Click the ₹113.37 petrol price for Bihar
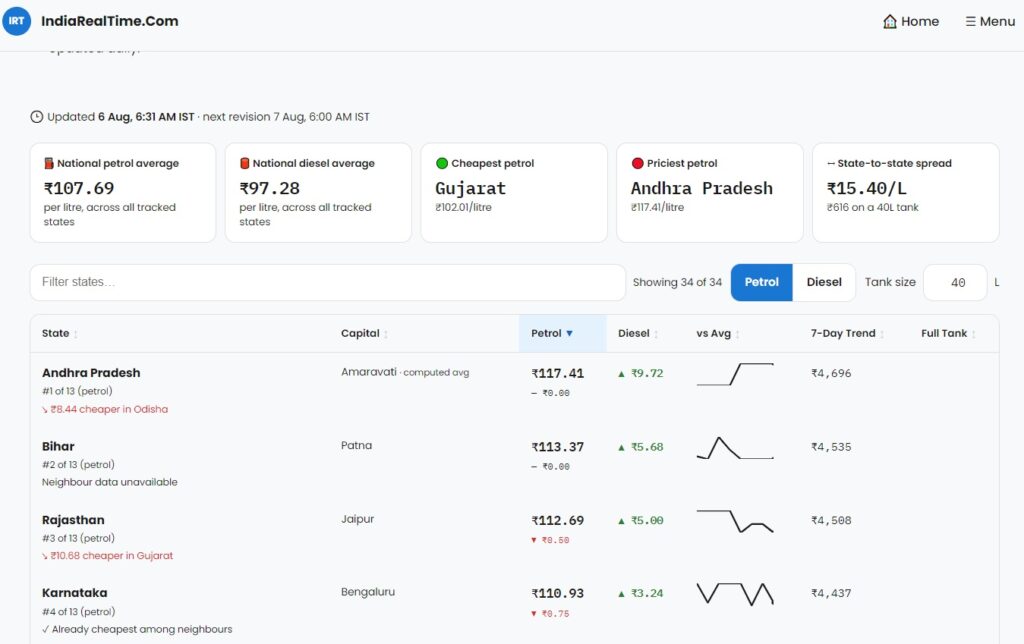Viewport: 1024px width, 644px height. tap(558, 447)
